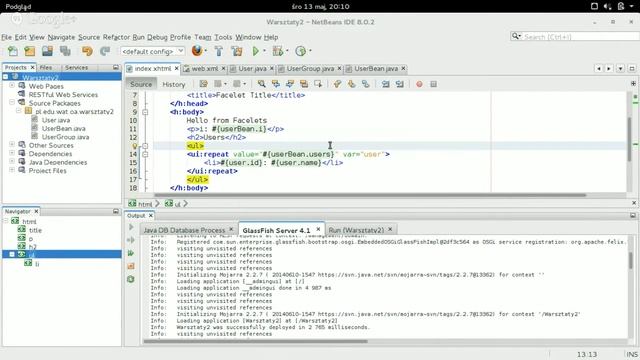Select UserBean.java in Projects tree
This screenshot has height=360, width=640.
(63, 129)
